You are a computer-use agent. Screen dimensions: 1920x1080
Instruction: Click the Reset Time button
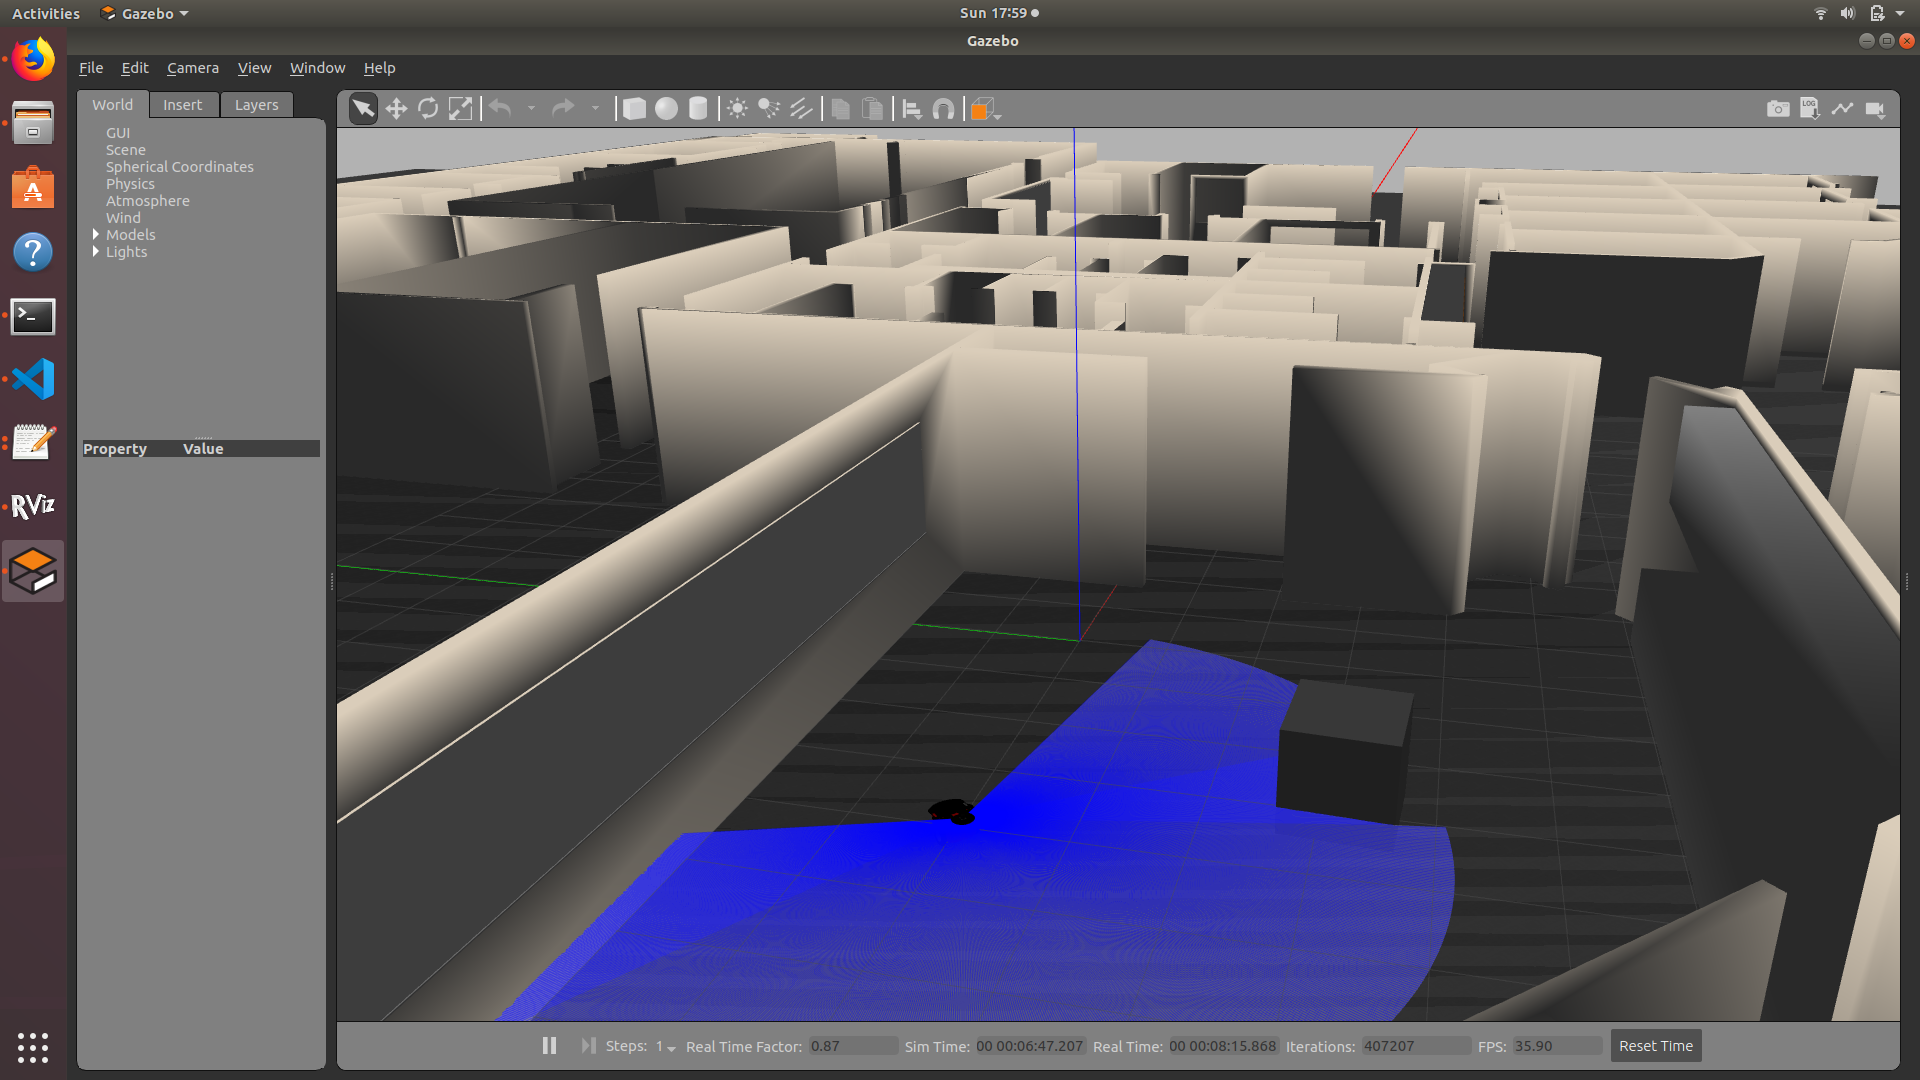click(x=1655, y=1046)
